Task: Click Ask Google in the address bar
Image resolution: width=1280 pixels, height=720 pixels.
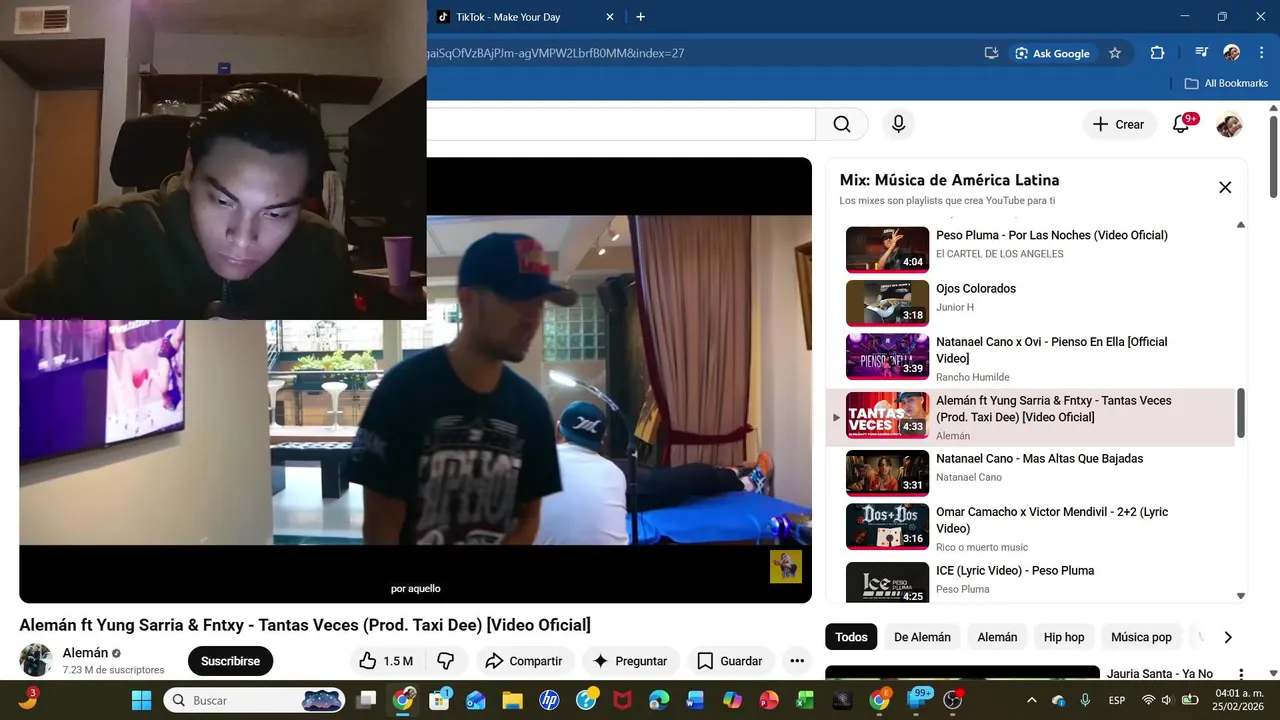Action: (x=1052, y=53)
